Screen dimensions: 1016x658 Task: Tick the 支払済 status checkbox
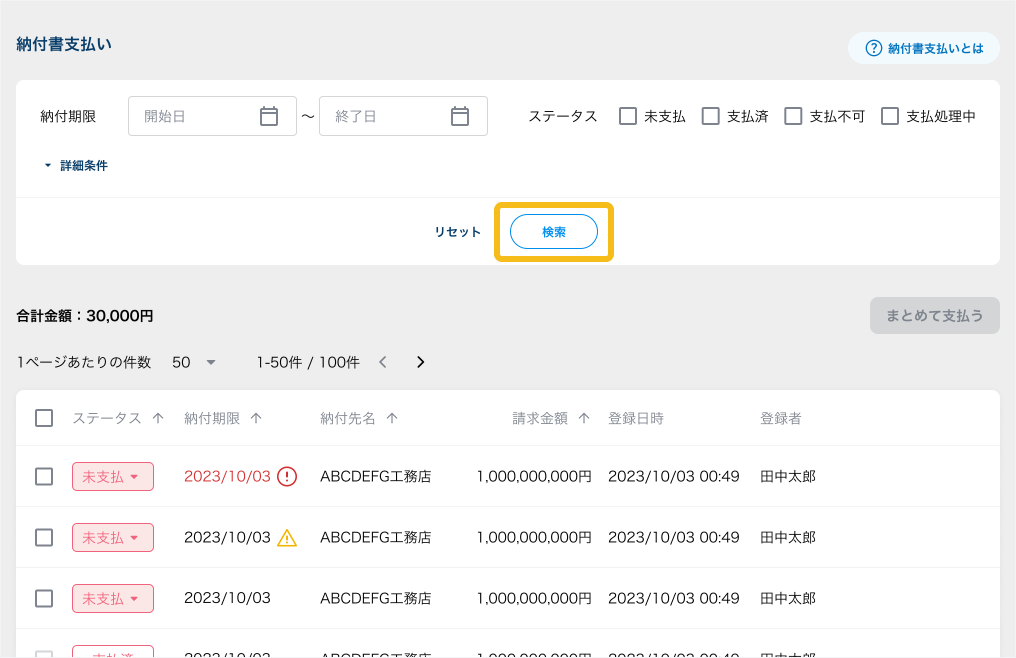[711, 116]
